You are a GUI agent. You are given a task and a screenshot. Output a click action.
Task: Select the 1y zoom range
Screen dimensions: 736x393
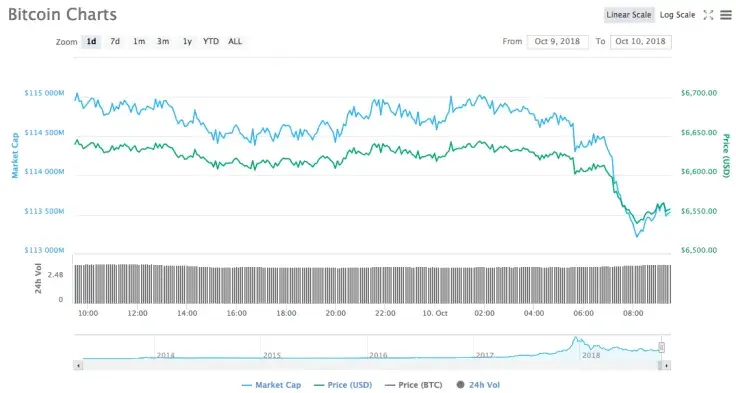187,41
